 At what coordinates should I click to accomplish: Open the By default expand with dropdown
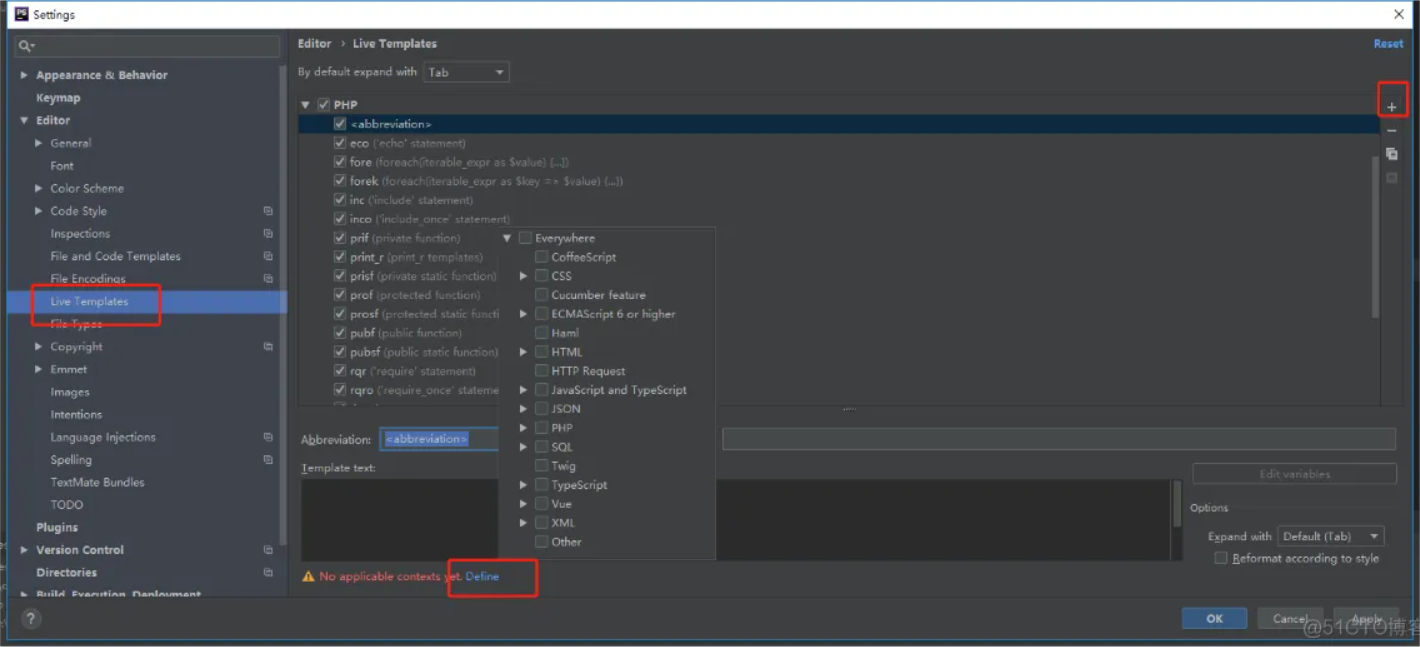coord(466,72)
